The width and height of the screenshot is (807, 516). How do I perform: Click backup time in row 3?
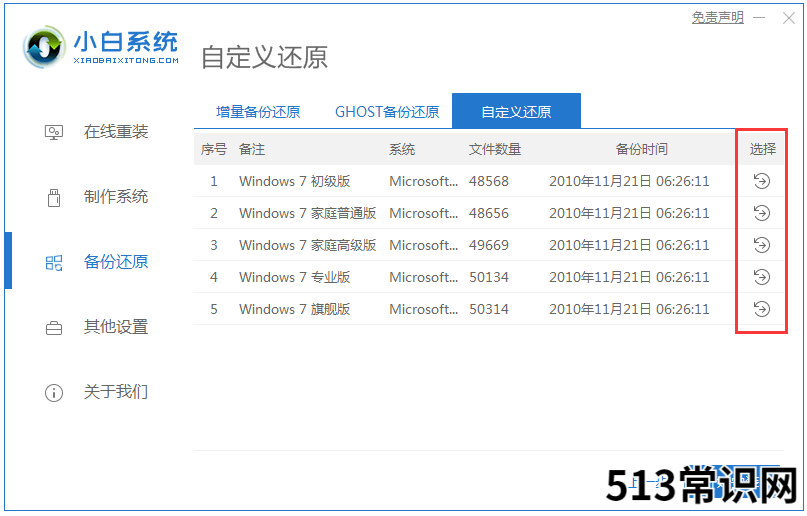pos(629,245)
